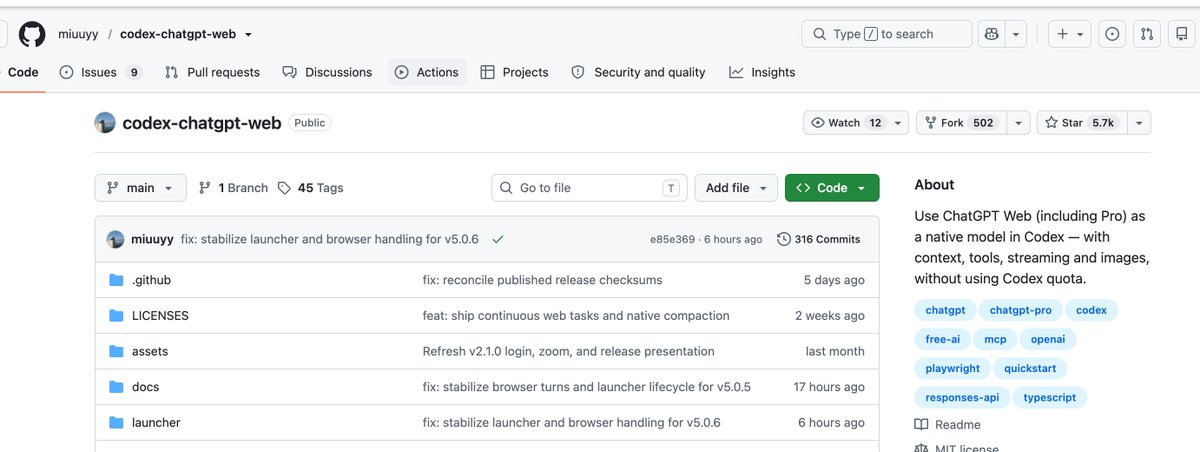Open the main branch selector
The height and width of the screenshot is (452, 1200).
point(141,188)
